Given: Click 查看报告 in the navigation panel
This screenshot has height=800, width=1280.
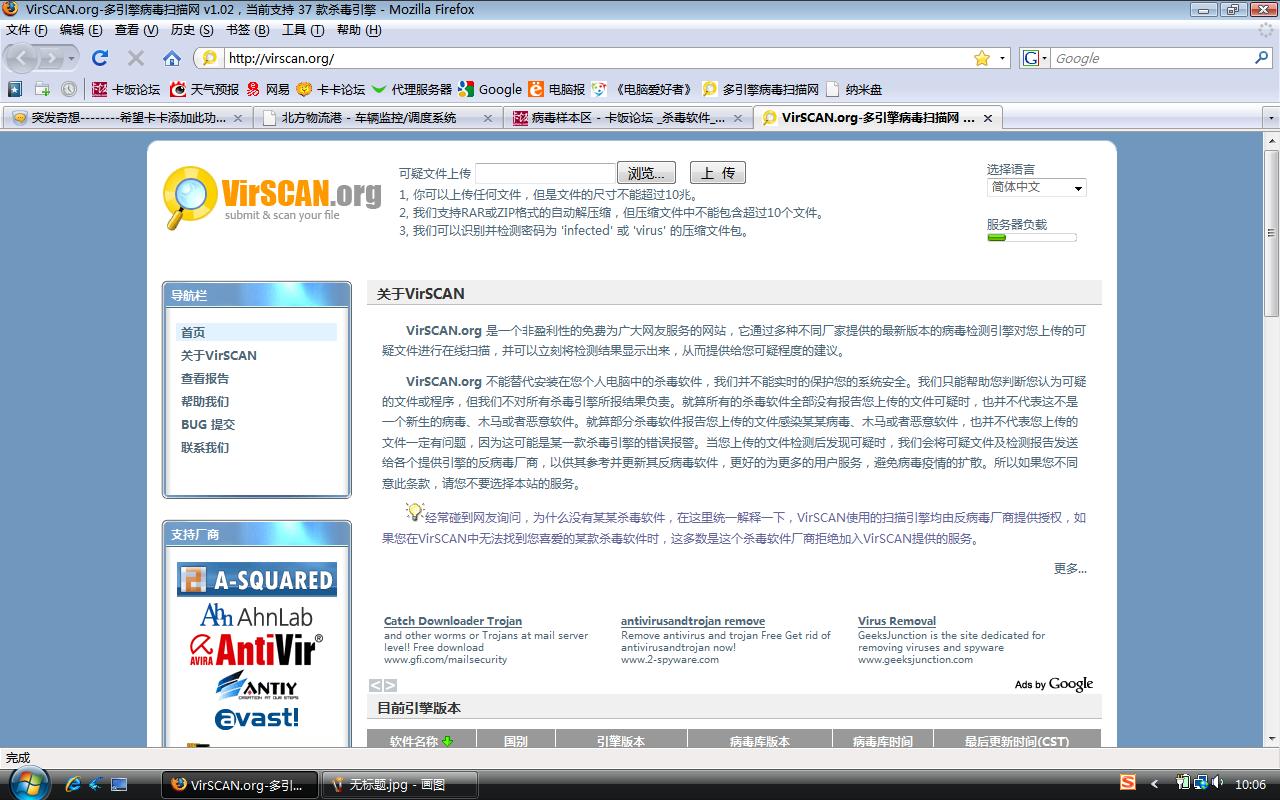Looking at the screenshot, I should point(205,378).
